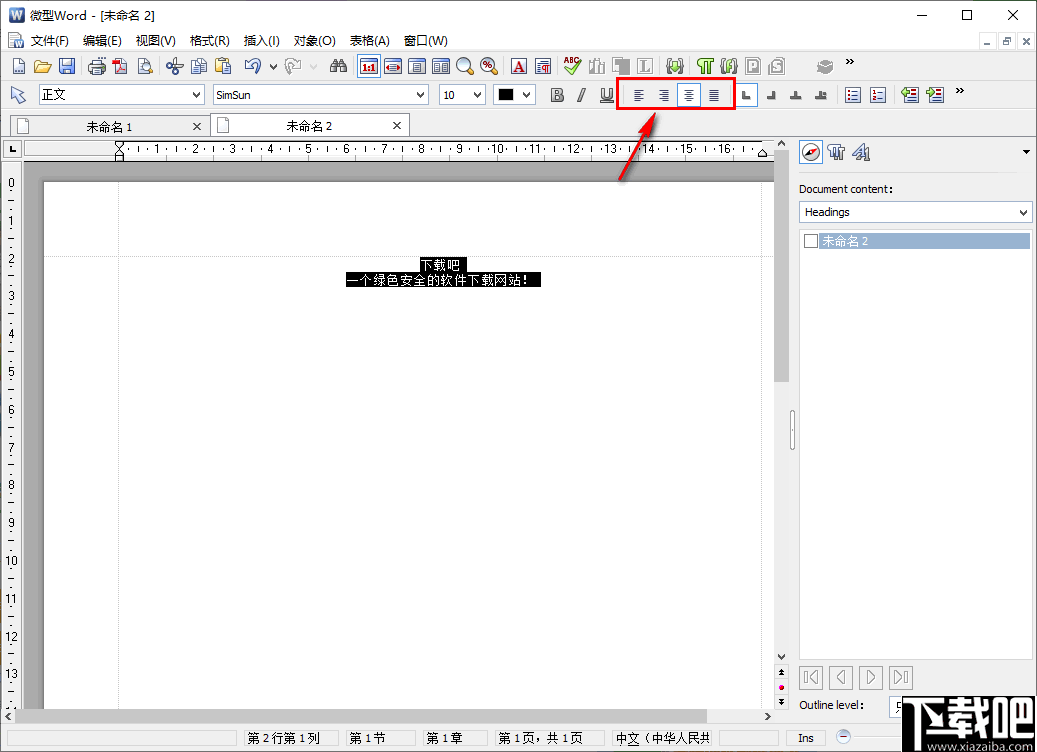
Task: Go to the last page navigation button
Action: click(x=900, y=677)
